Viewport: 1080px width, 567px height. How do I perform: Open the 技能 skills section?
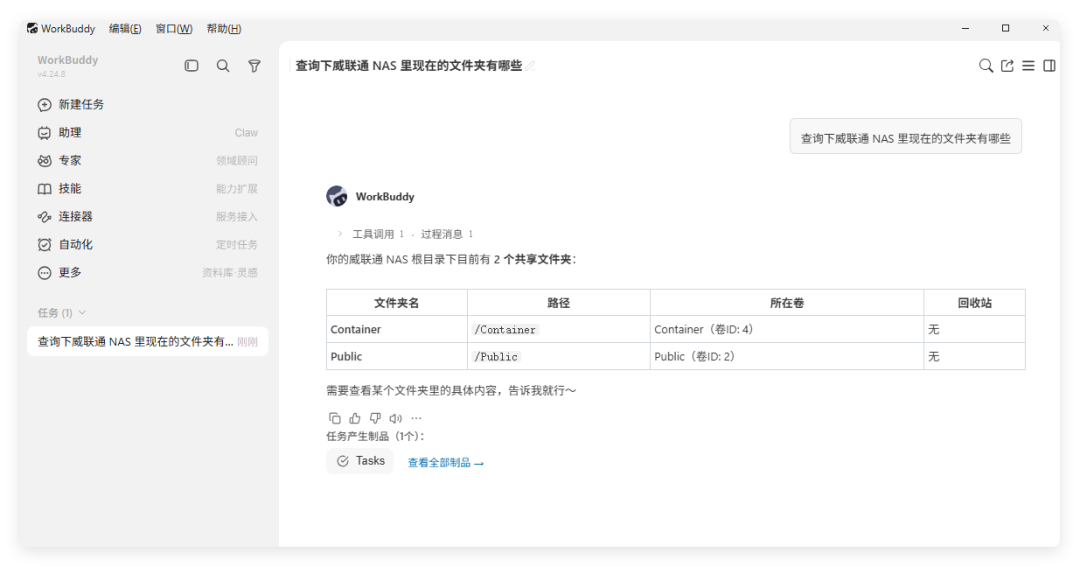click(x=147, y=189)
